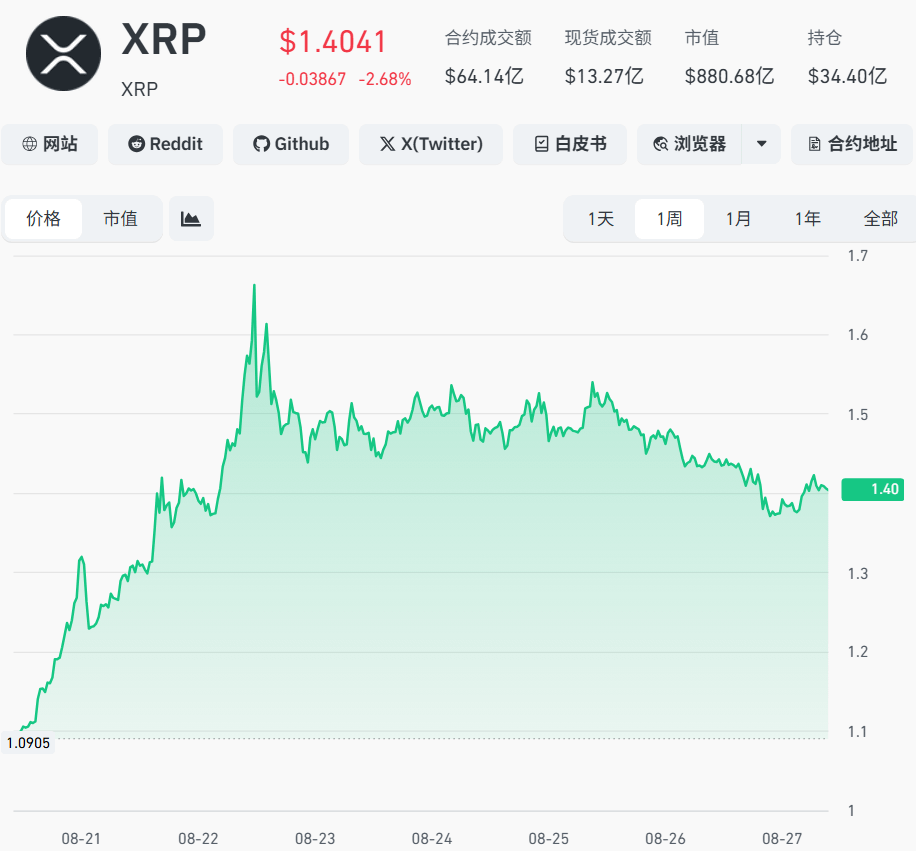Screen dimensions: 916x851
Task: Click the green 1.40 price marker
Action: tap(873, 489)
